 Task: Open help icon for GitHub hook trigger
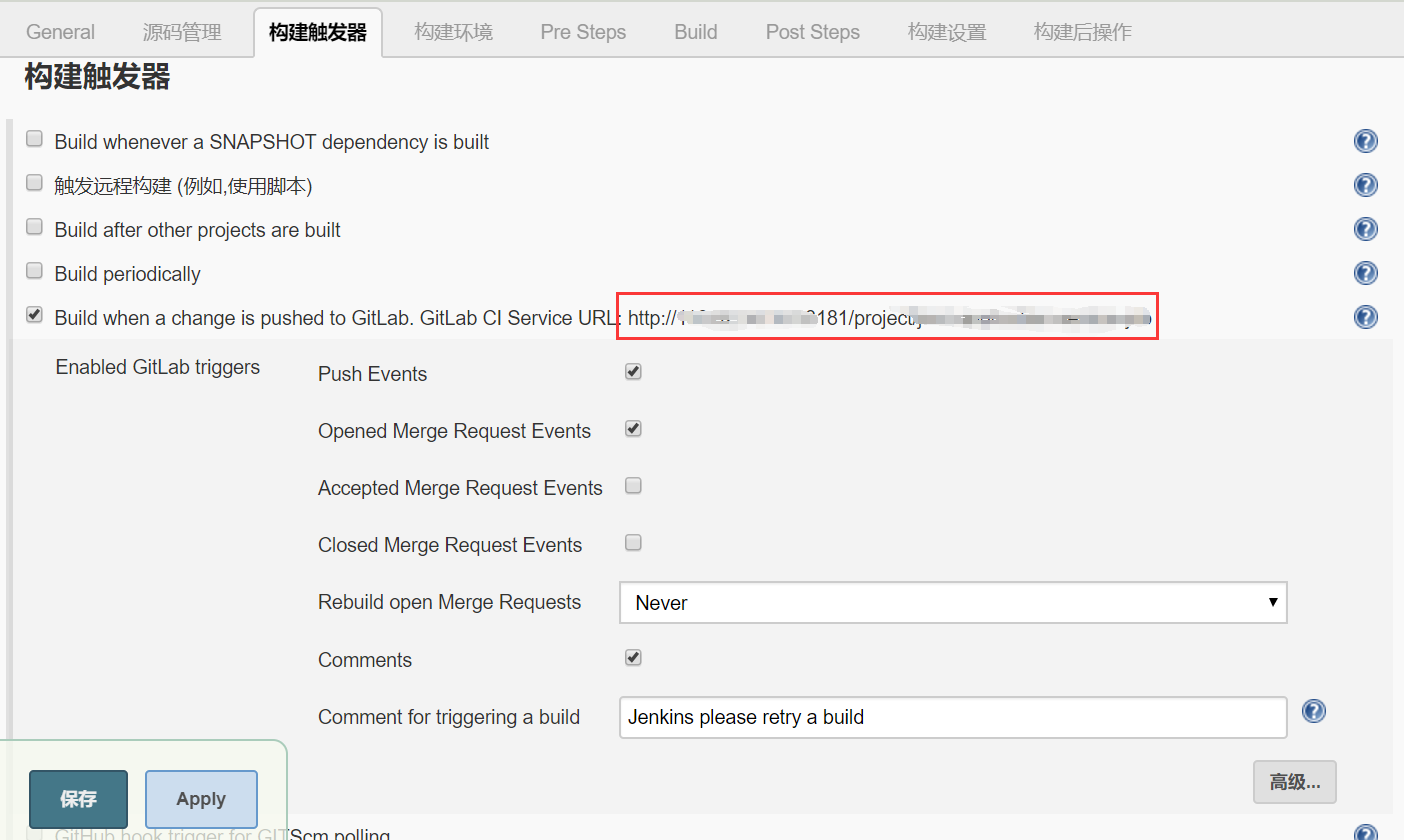[x=1366, y=833]
